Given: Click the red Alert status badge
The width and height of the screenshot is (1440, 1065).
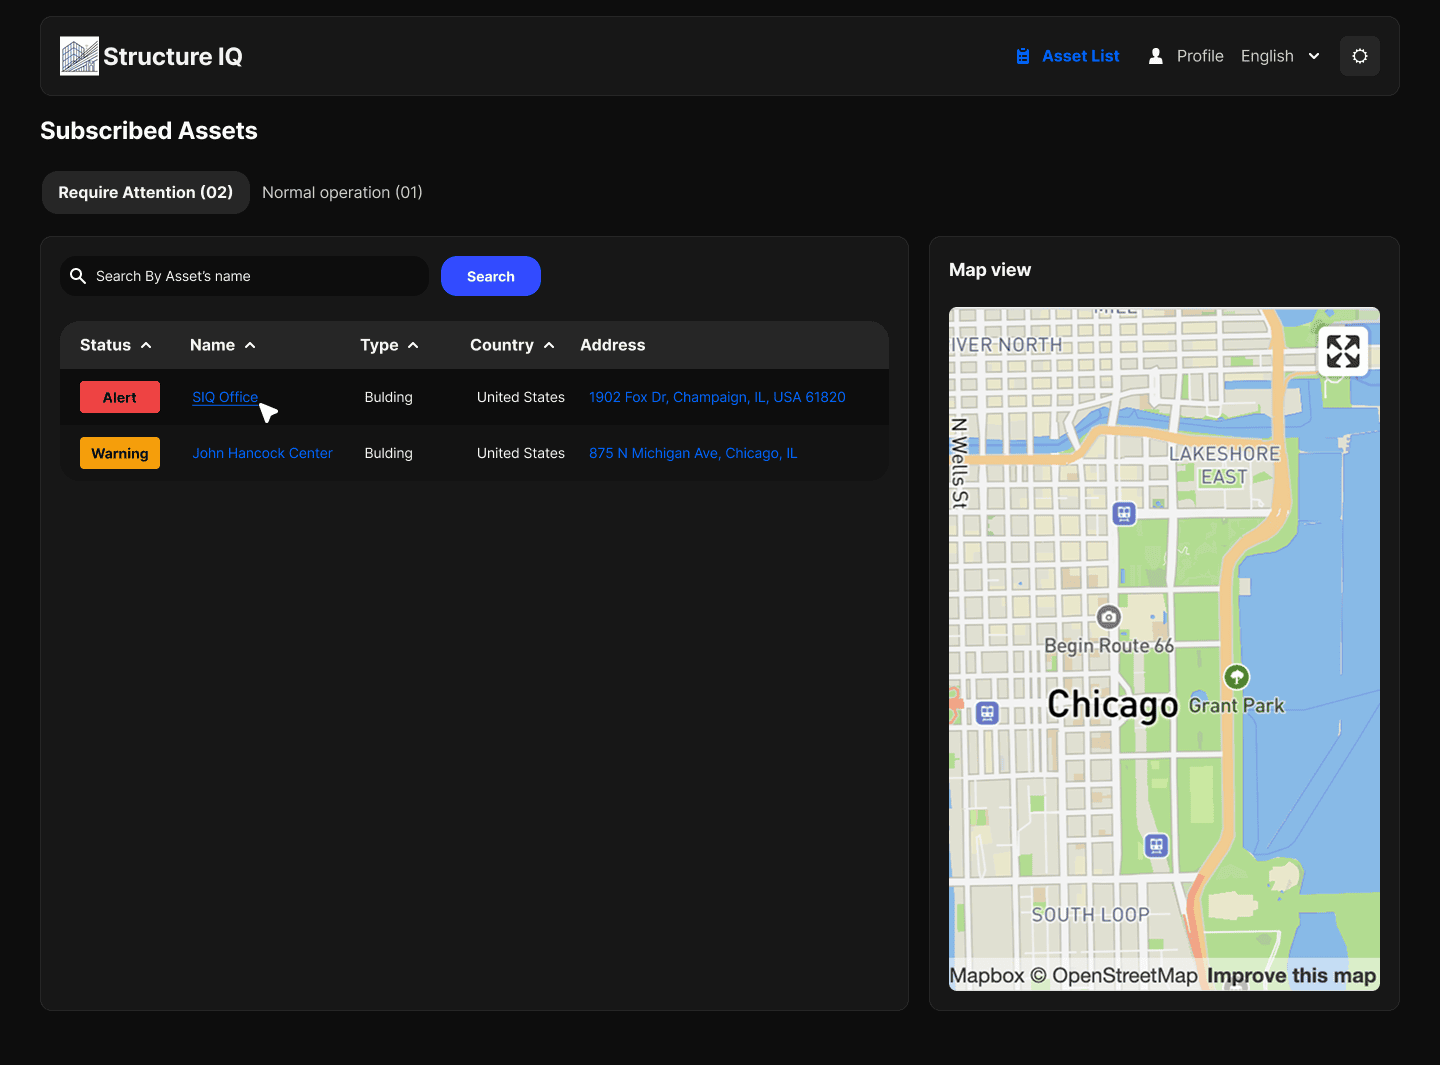Looking at the screenshot, I should [120, 397].
